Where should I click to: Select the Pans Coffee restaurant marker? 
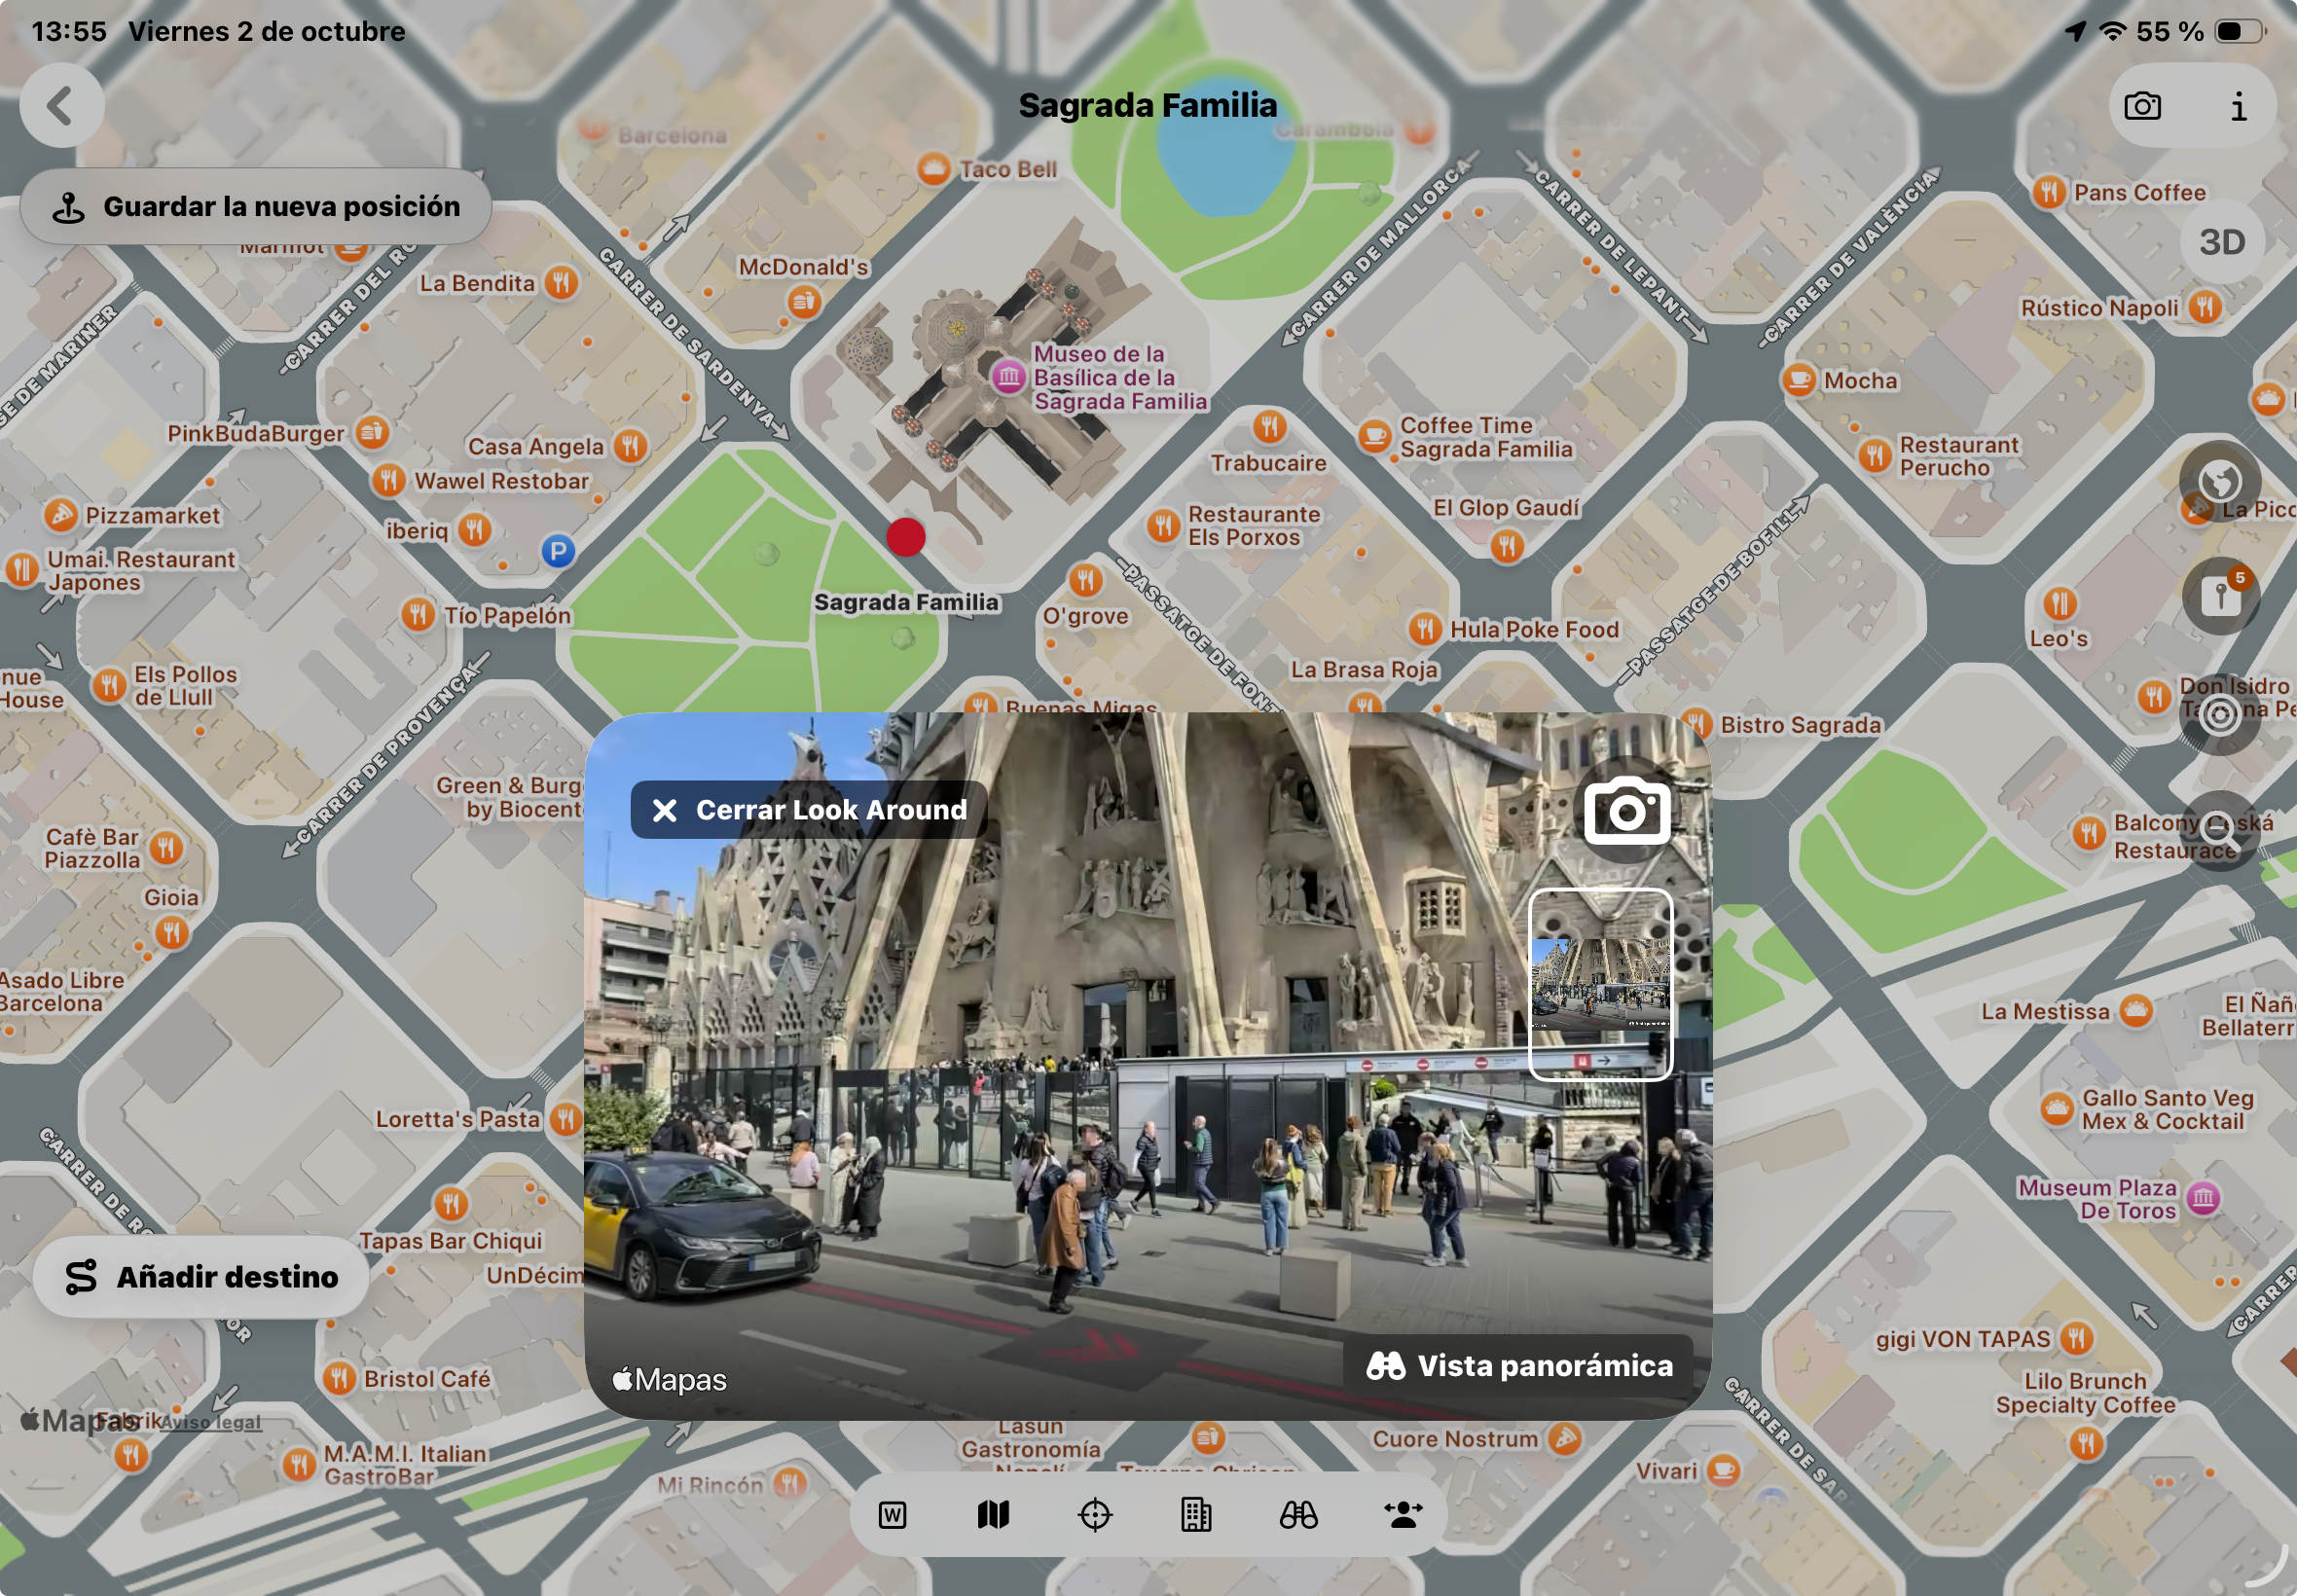2049,192
